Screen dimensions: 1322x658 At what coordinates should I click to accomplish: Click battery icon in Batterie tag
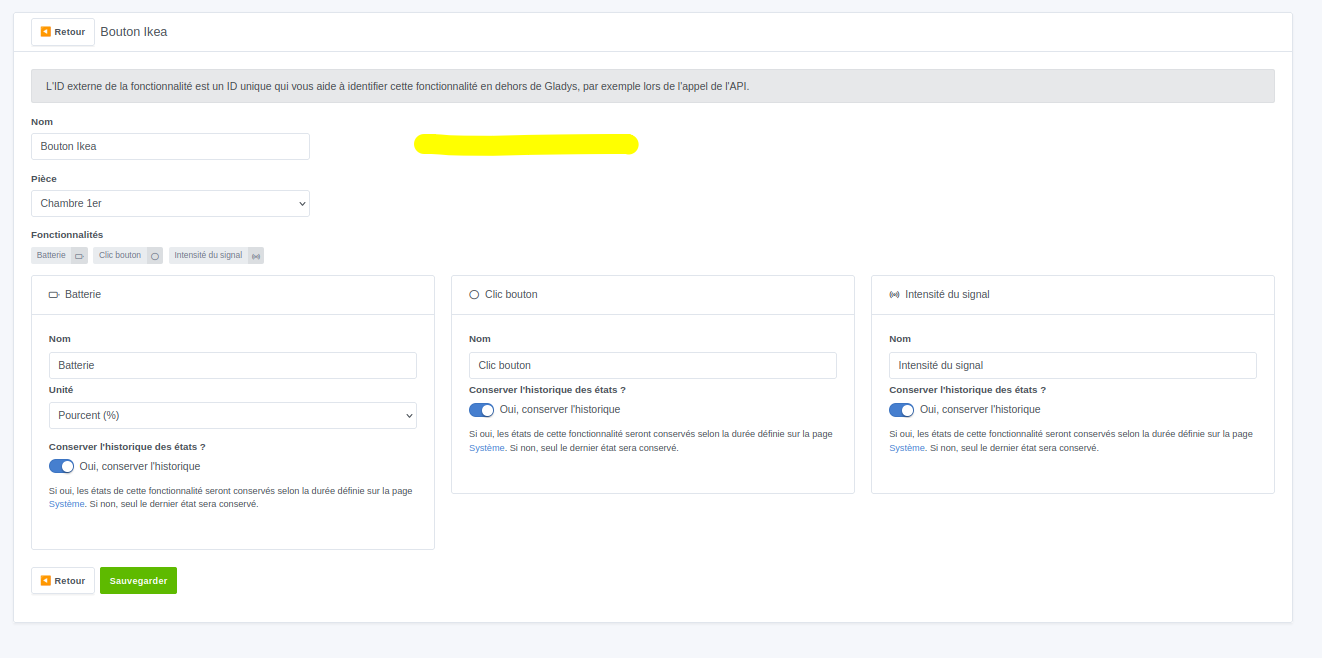(79, 256)
